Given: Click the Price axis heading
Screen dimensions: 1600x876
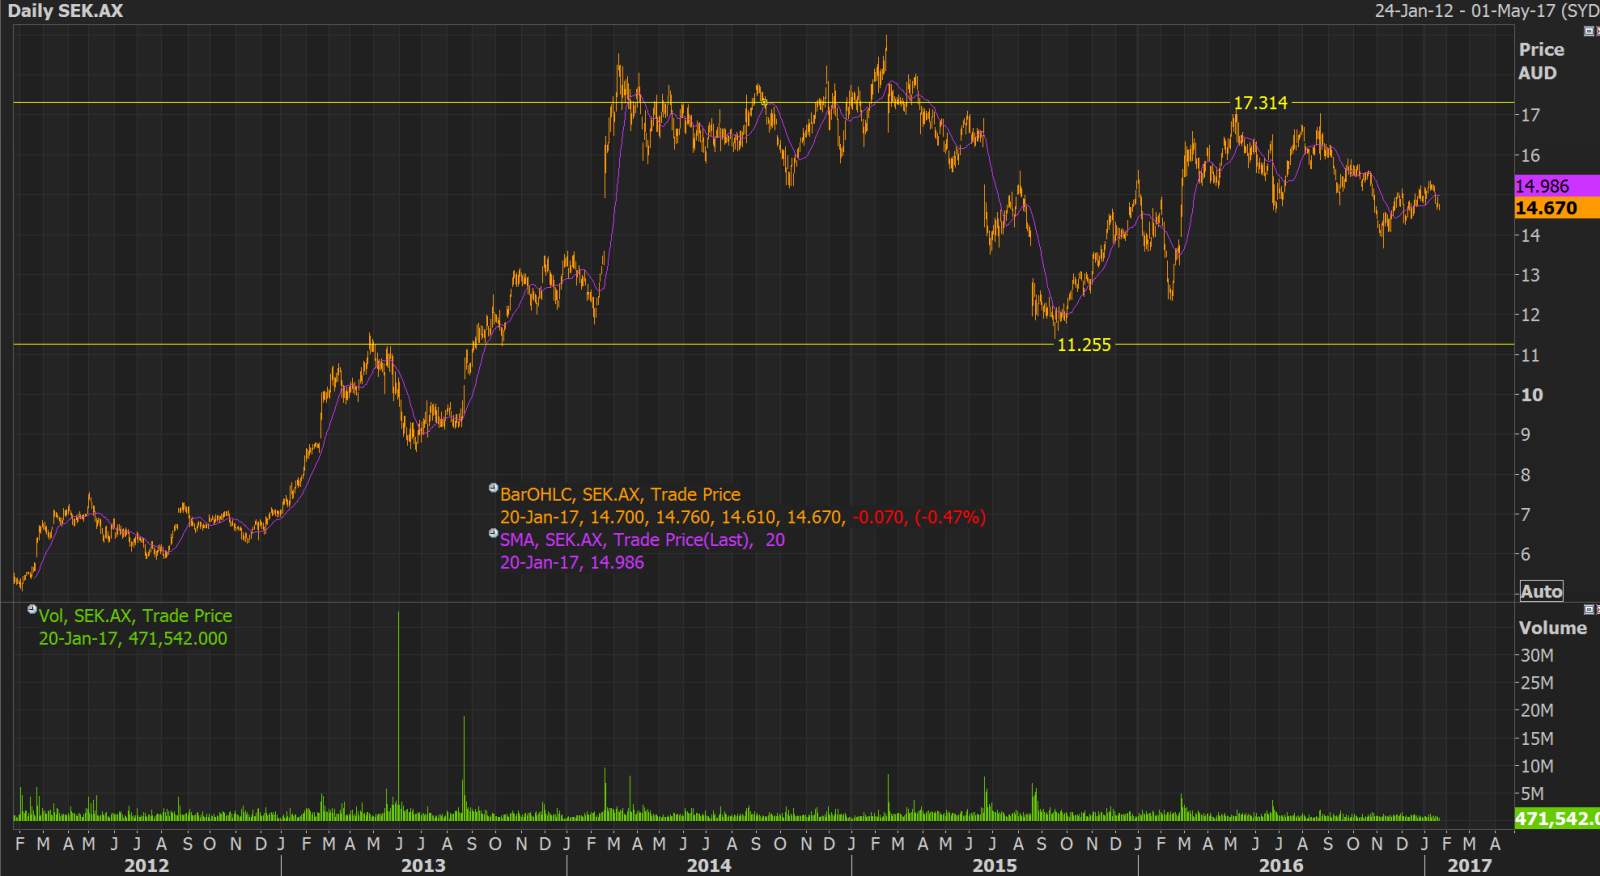Looking at the screenshot, I should coord(1541,49).
